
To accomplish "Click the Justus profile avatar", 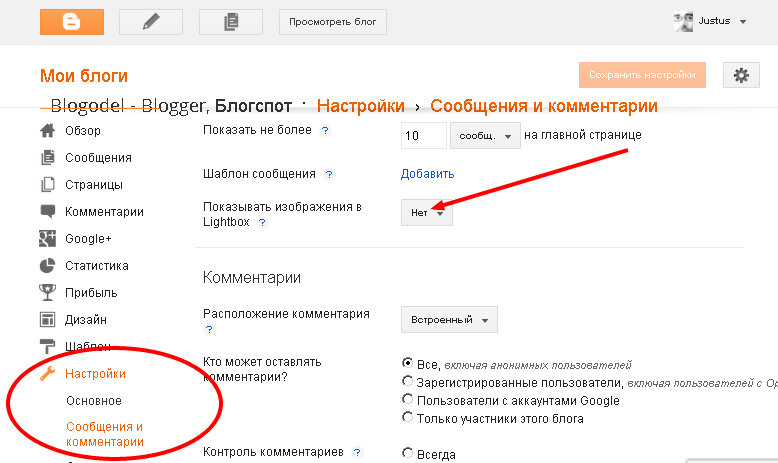I will pos(683,21).
